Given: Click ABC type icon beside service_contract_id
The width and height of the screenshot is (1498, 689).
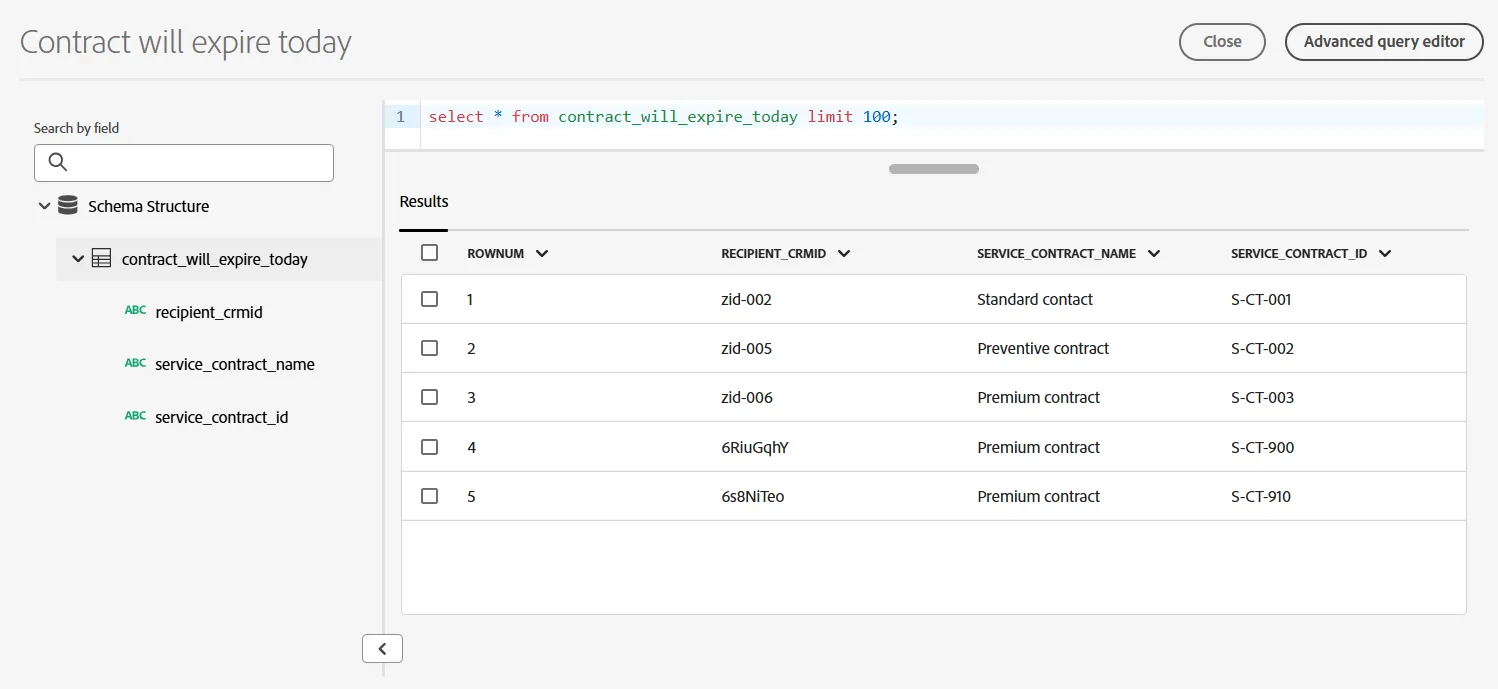Looking at the screenshot, I should coord(135,416).
